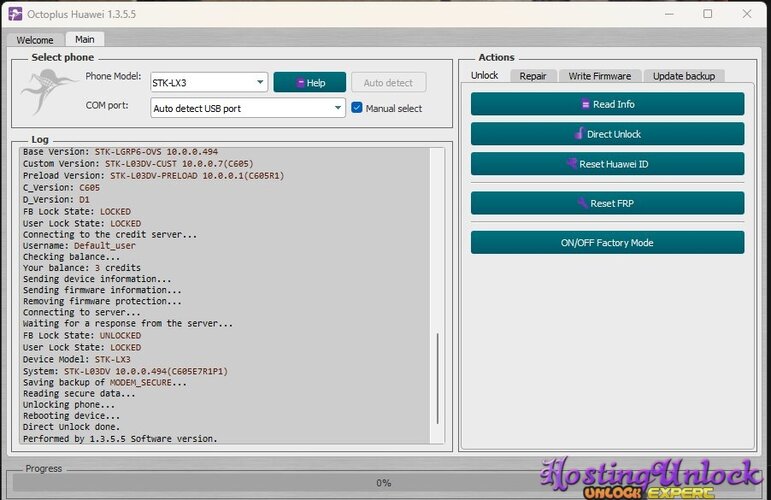This screenshot has height=500, width=771.
Task: Maximize the Octoplus Huawei window
Action: (x=708, y=14)
